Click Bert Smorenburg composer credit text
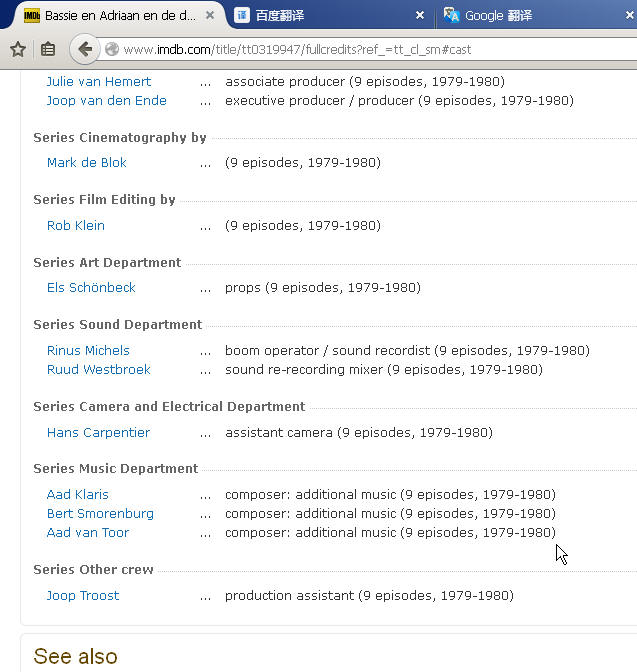Viewport: 637px width, 672px height. point(390,513)
